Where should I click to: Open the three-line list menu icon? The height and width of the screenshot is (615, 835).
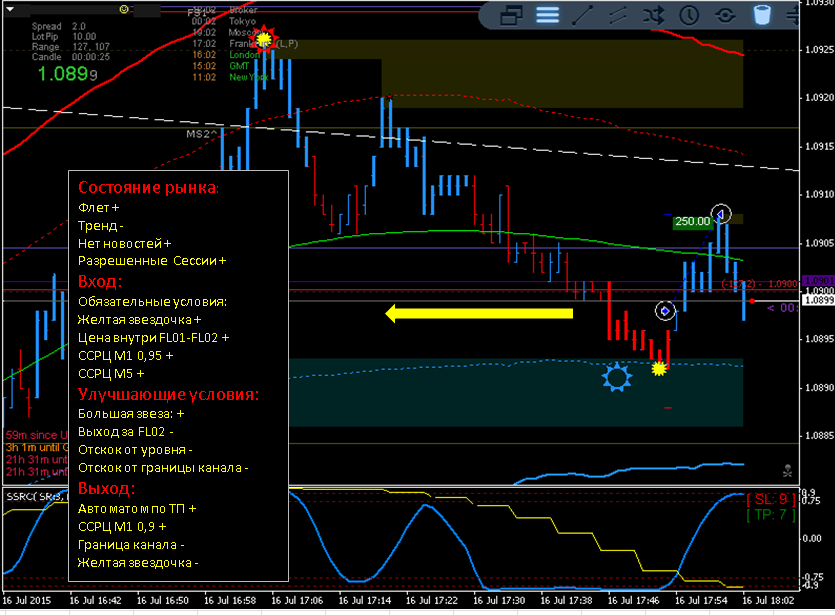coord(547,15)
